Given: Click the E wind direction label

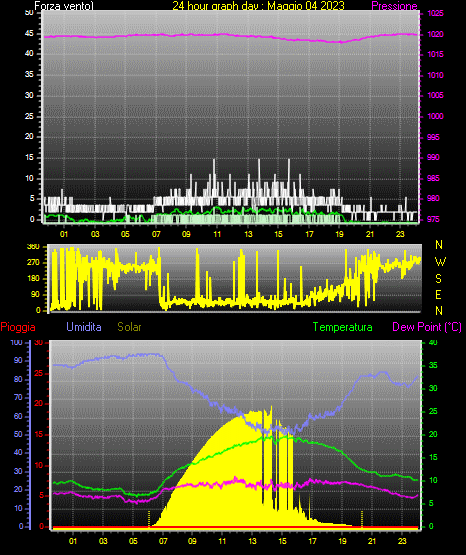Looking at the screenshot, I should click(438, 294).
